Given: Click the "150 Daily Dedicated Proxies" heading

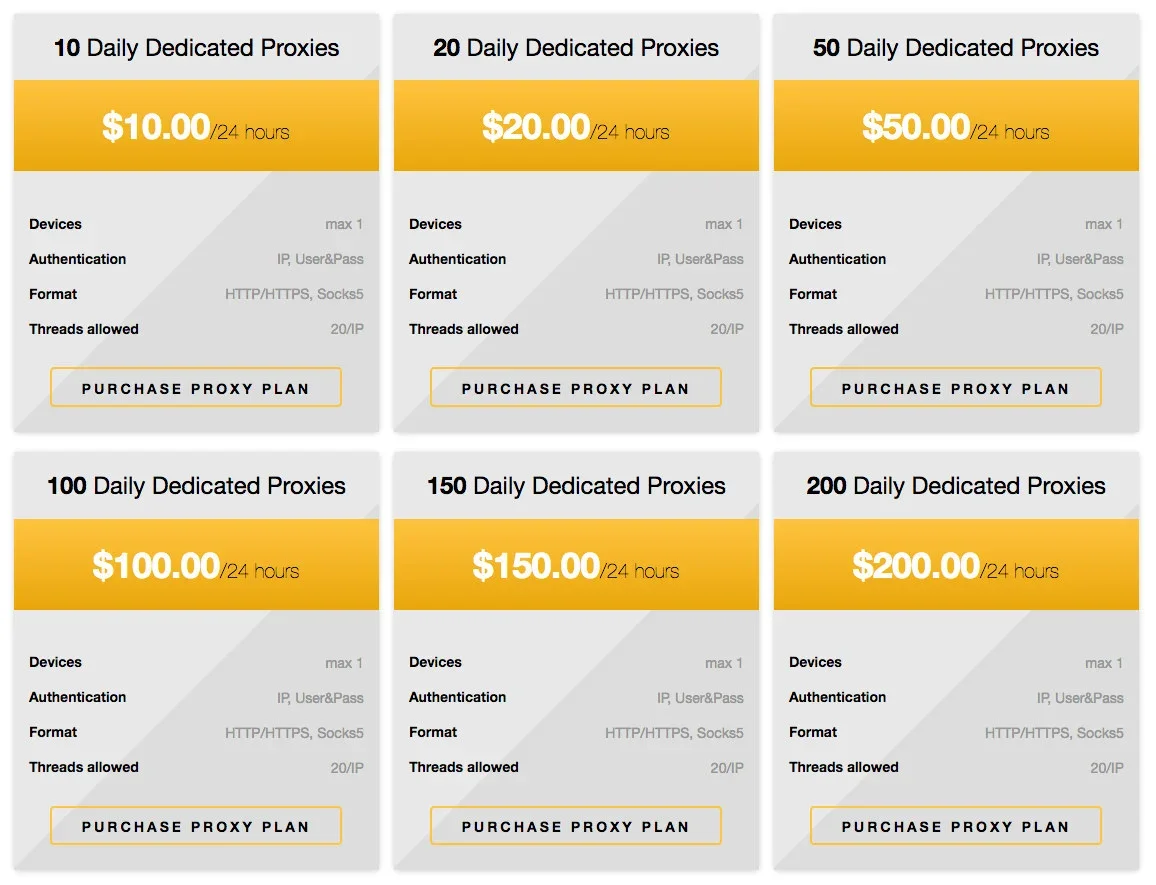Looking at the screenshot, I should (576, 486).
